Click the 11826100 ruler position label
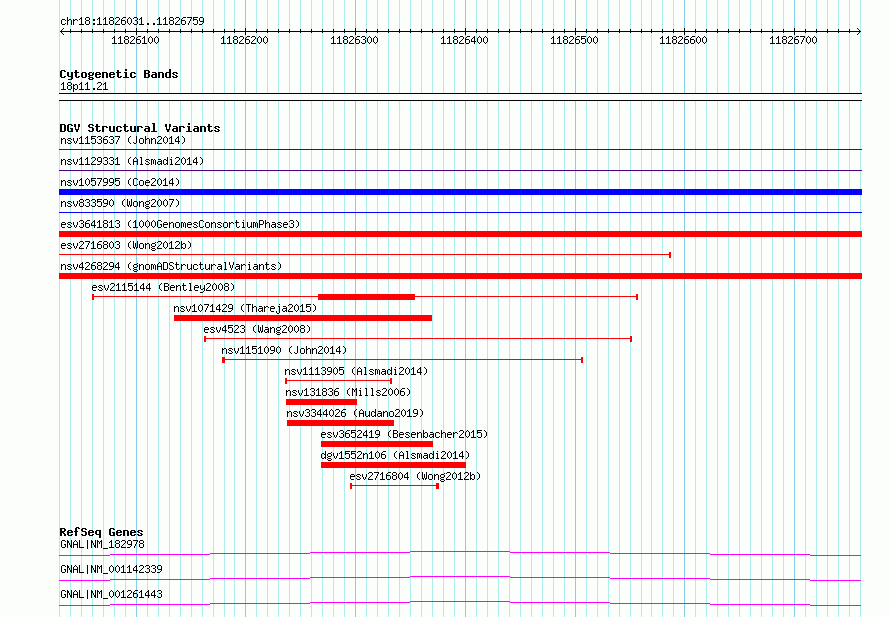The image size is (890, 617). [x=135, y=40]
